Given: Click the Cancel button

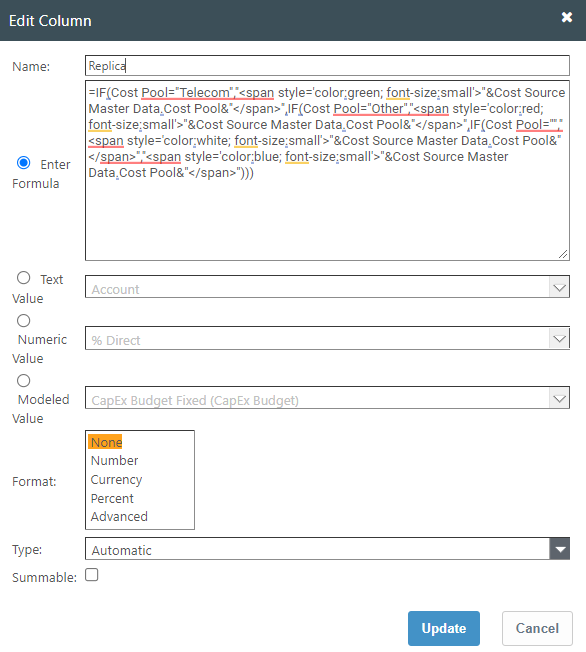Looking at the screenshot, I should pyautogui.click(x=537, y=628).
